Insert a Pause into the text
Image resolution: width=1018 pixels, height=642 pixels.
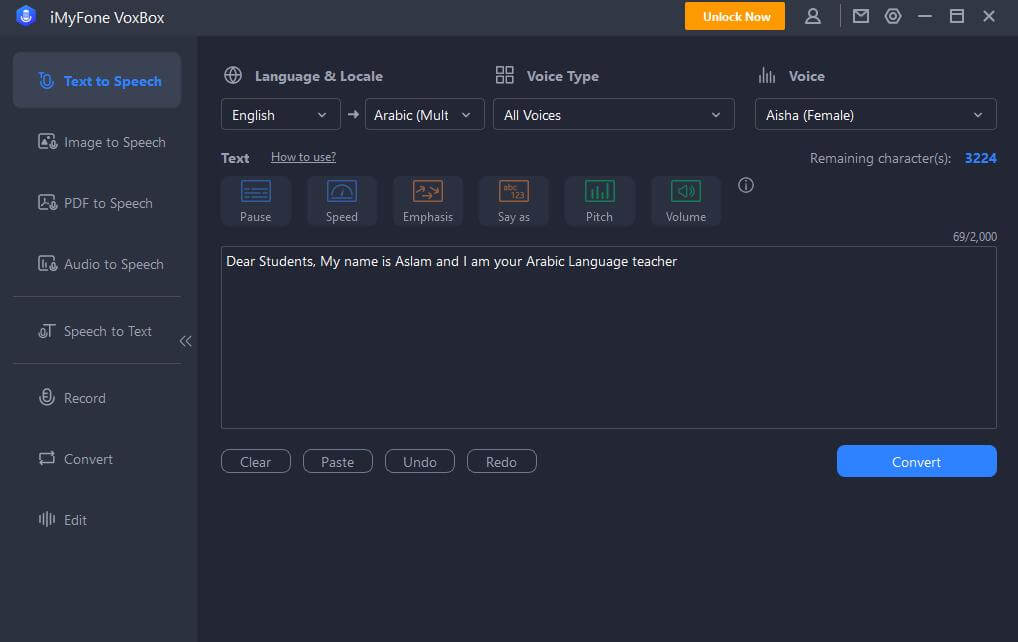pos(256,201)
